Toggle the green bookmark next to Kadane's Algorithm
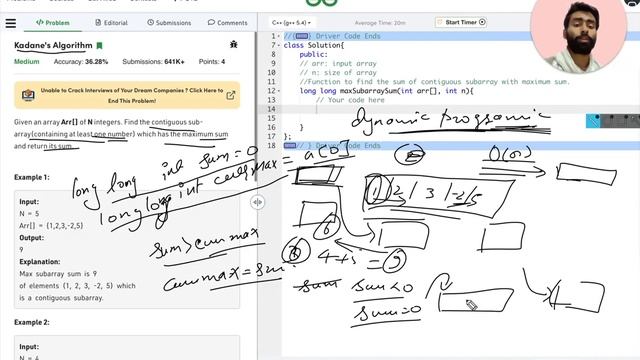This screenshot has width=640, height=360. pyautogui.click(x=99, y=46)
